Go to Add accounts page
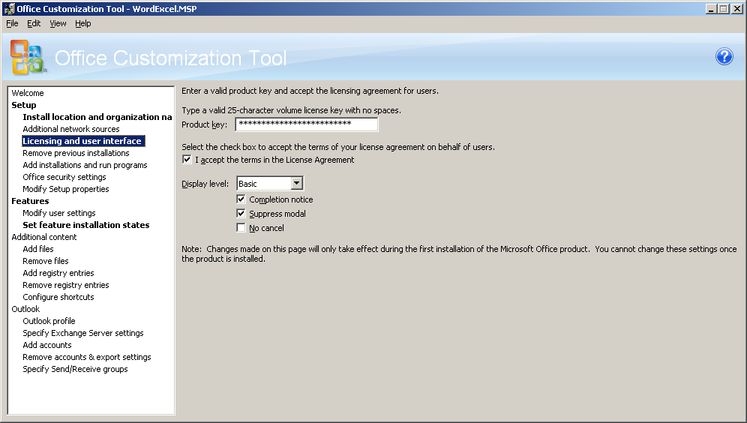747x423 pixels. [47, 345]
